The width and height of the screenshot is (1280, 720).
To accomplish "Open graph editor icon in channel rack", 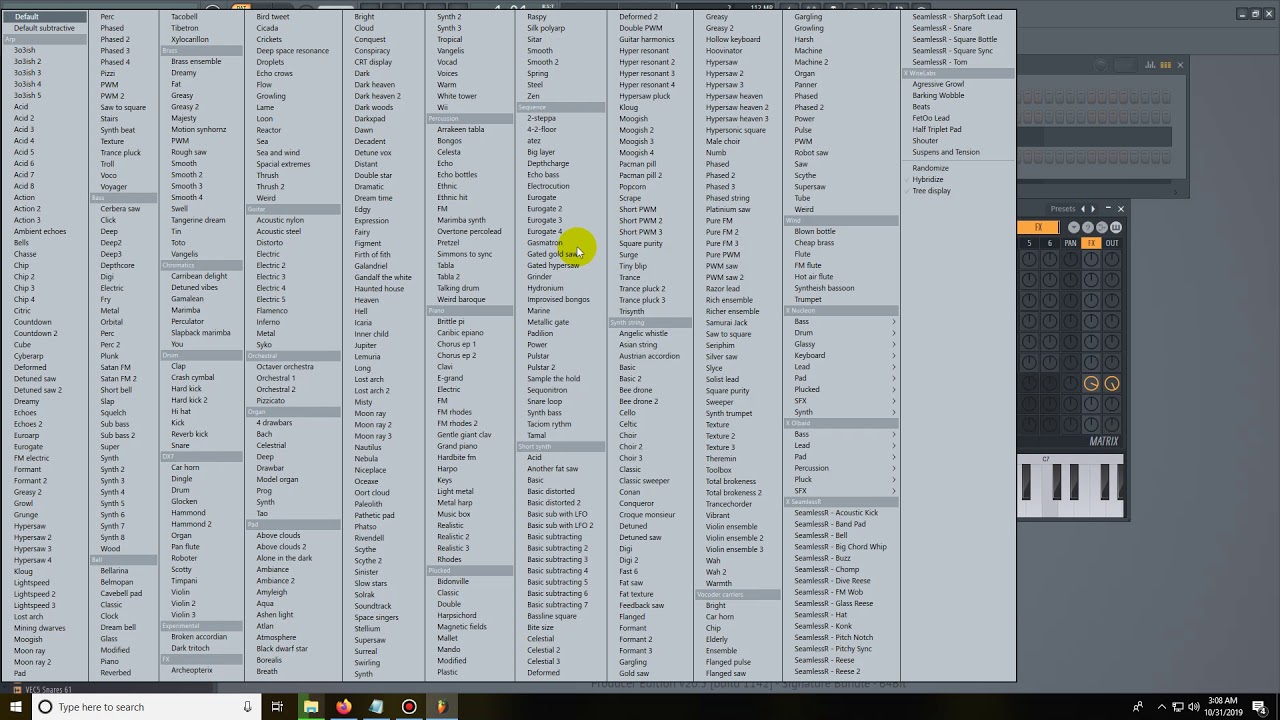I will pyautogui.click(x=1150, y=65).
